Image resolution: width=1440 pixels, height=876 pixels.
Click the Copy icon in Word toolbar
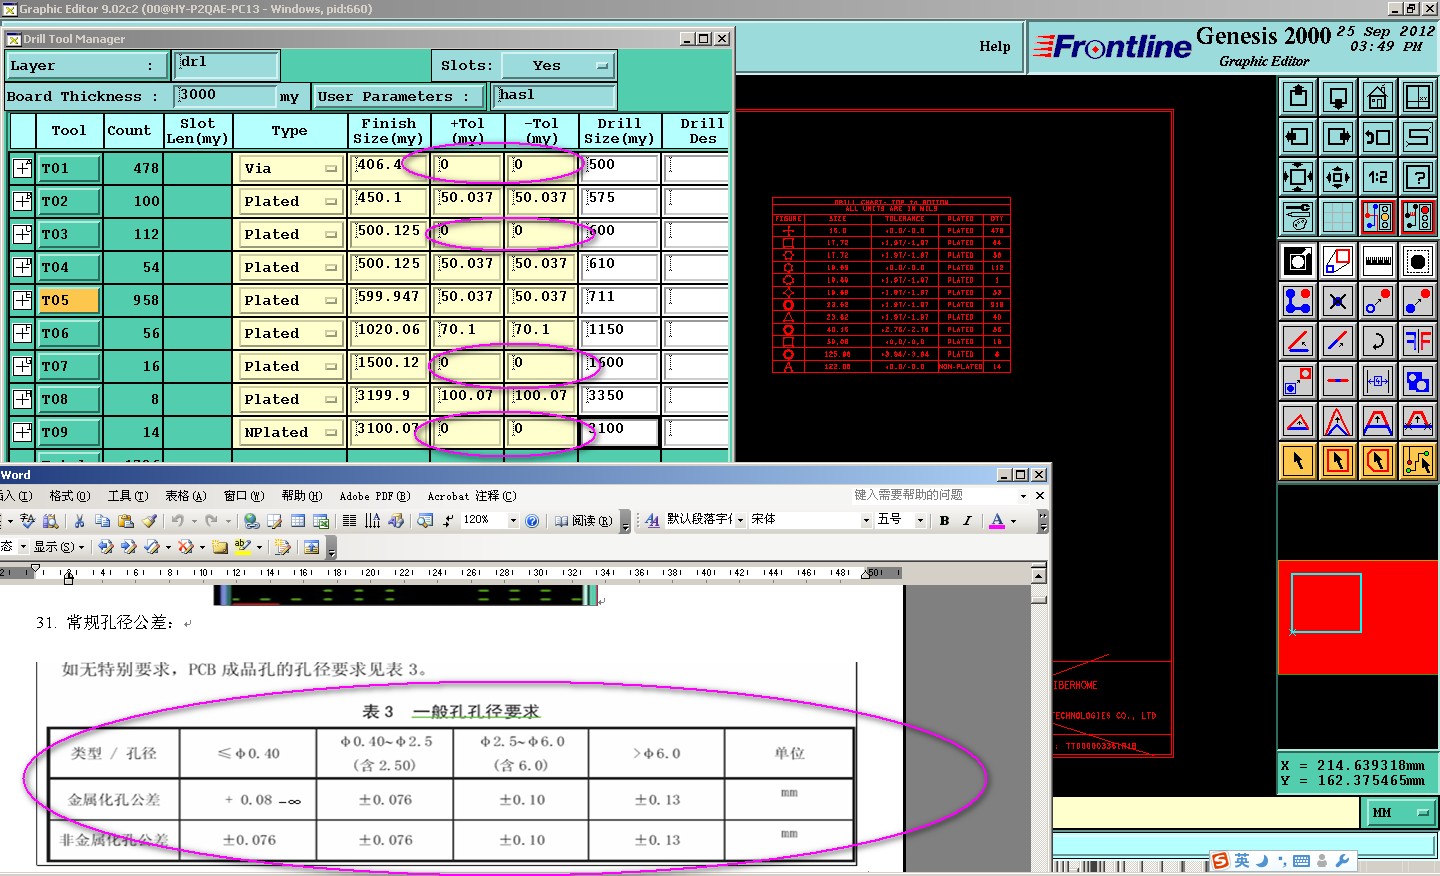point(102,521)
